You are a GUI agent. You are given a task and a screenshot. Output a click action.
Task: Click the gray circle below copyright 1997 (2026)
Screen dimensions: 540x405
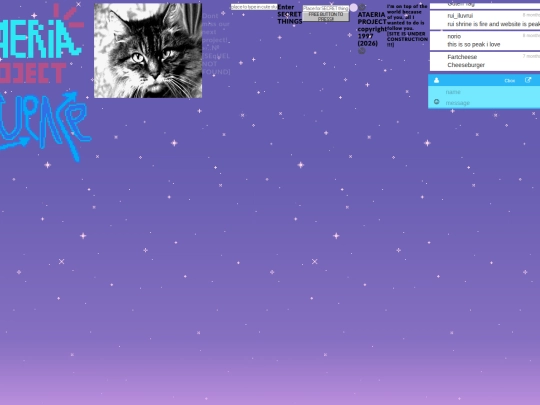click(x=362, y=51)
